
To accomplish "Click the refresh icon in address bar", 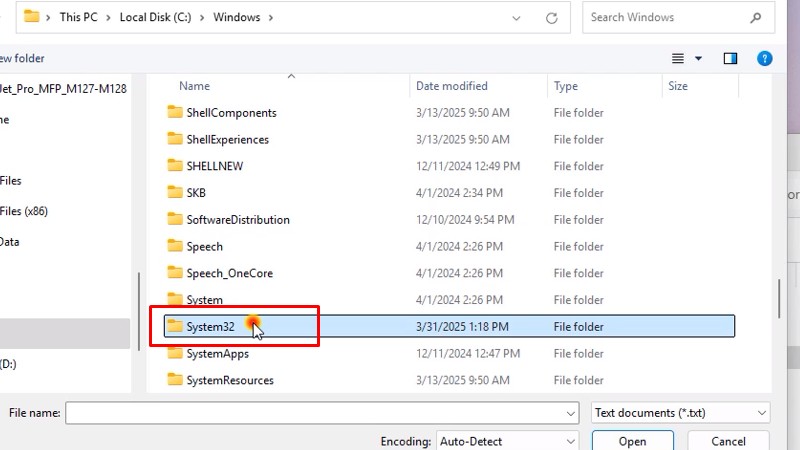I will point(551,18).
